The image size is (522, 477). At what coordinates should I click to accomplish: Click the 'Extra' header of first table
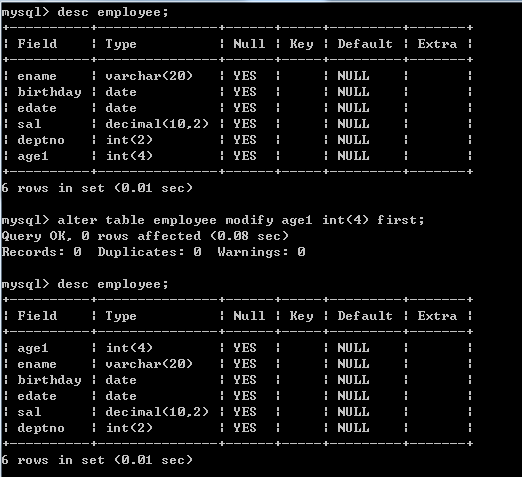[437, 44]
